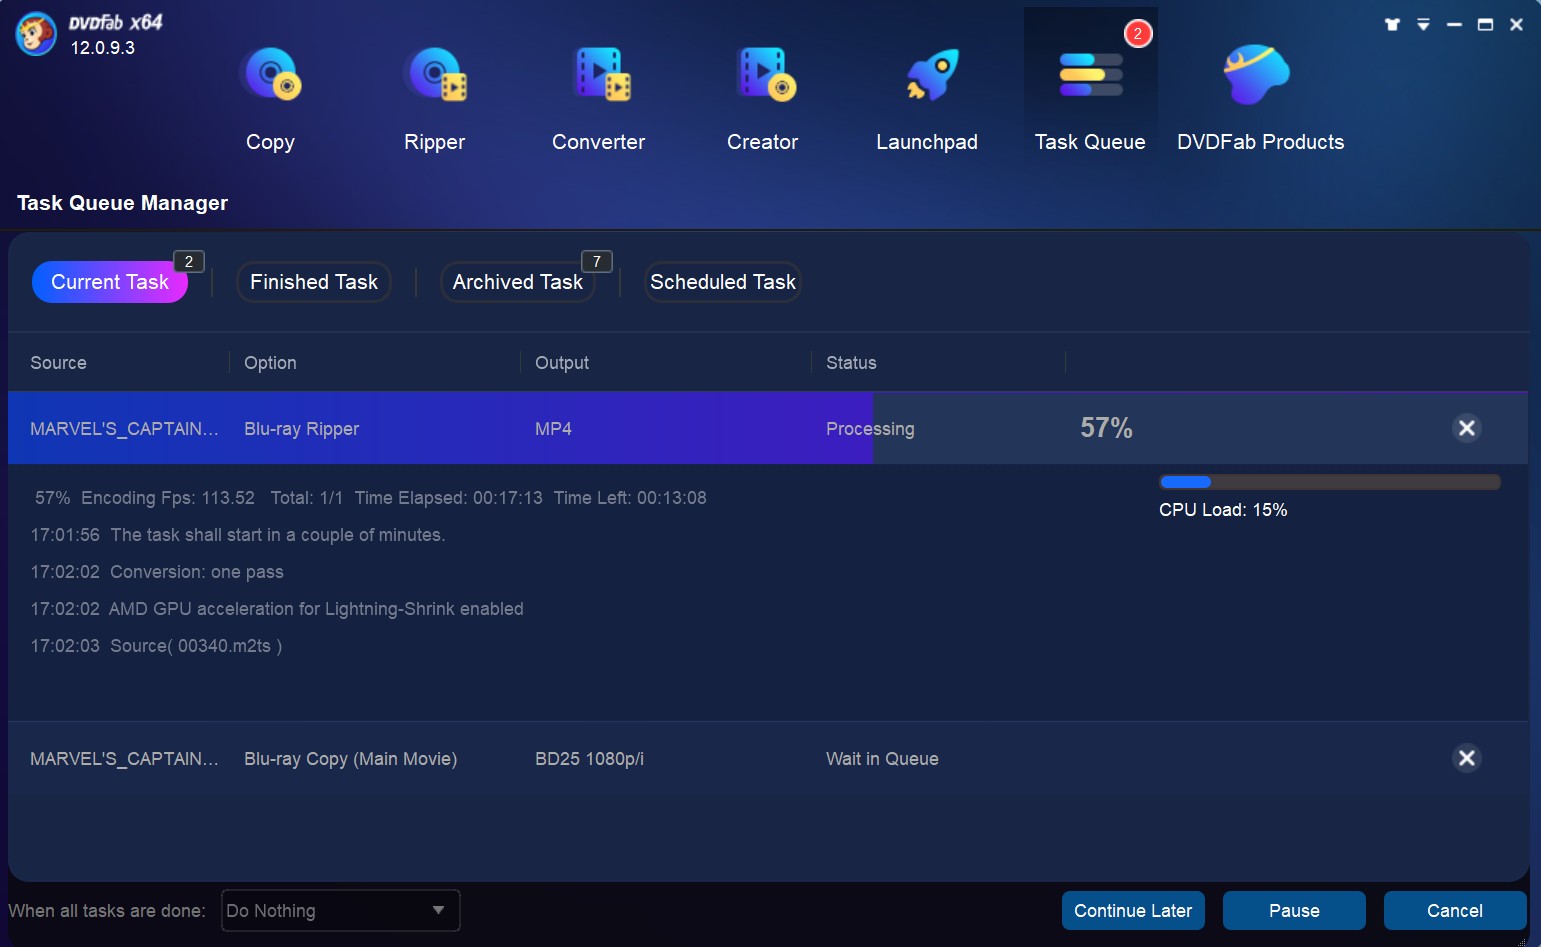Click the 'Encoding Fps: 113.52' text
This screenshot has height=947, width=1541.
[168, 498]
